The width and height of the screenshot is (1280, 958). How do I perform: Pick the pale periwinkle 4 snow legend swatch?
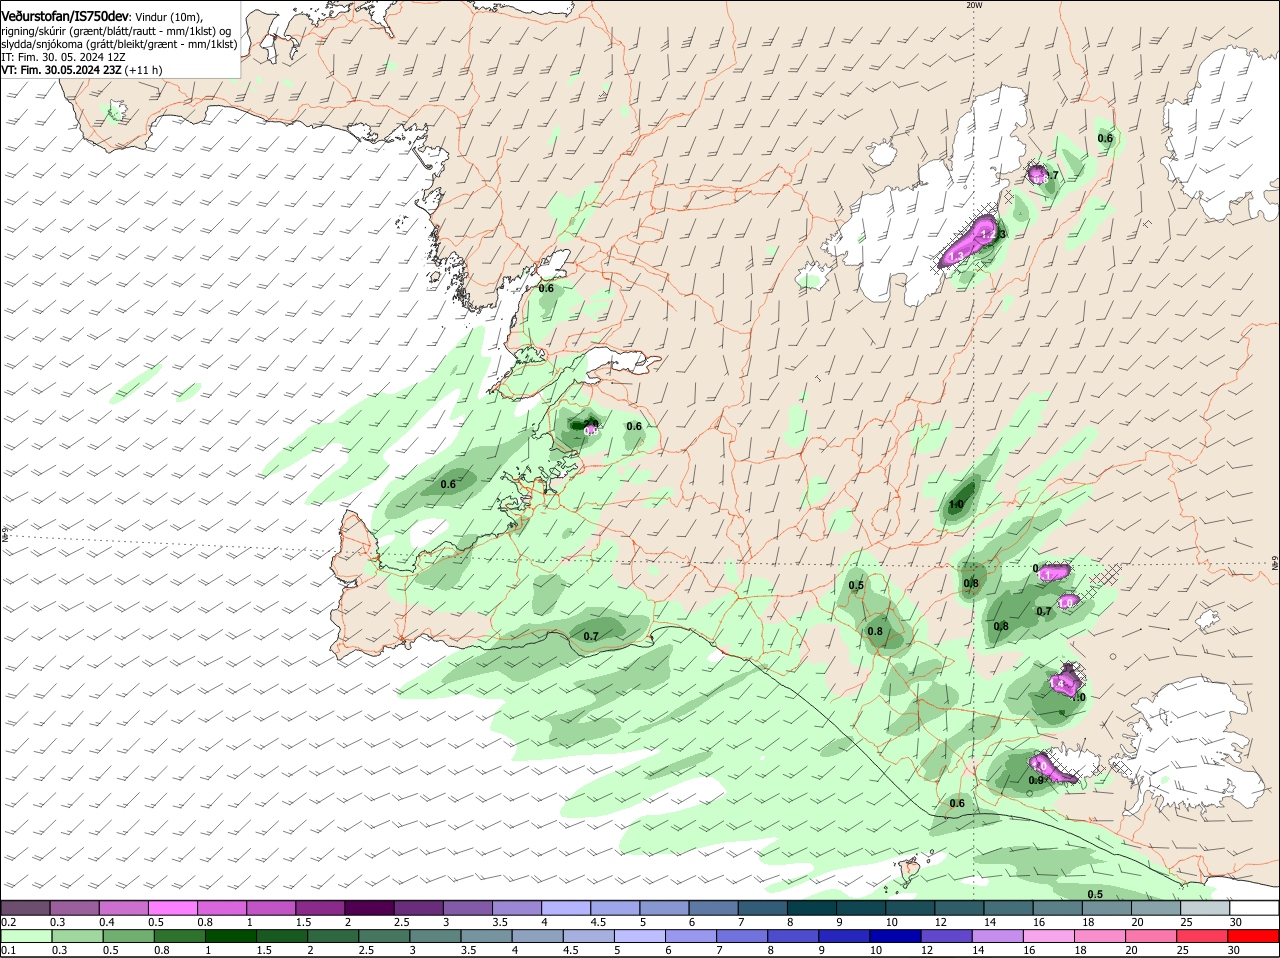[x=566, y=907]
